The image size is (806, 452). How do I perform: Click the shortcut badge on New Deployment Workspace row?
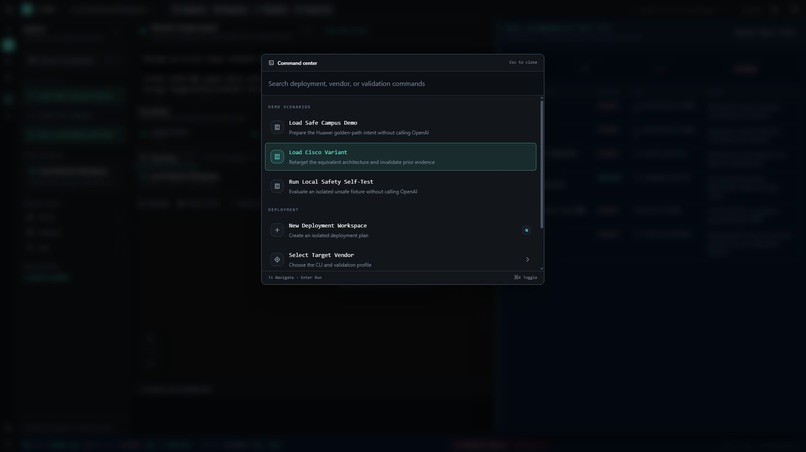pyautogui.click(x=526, y=230)
